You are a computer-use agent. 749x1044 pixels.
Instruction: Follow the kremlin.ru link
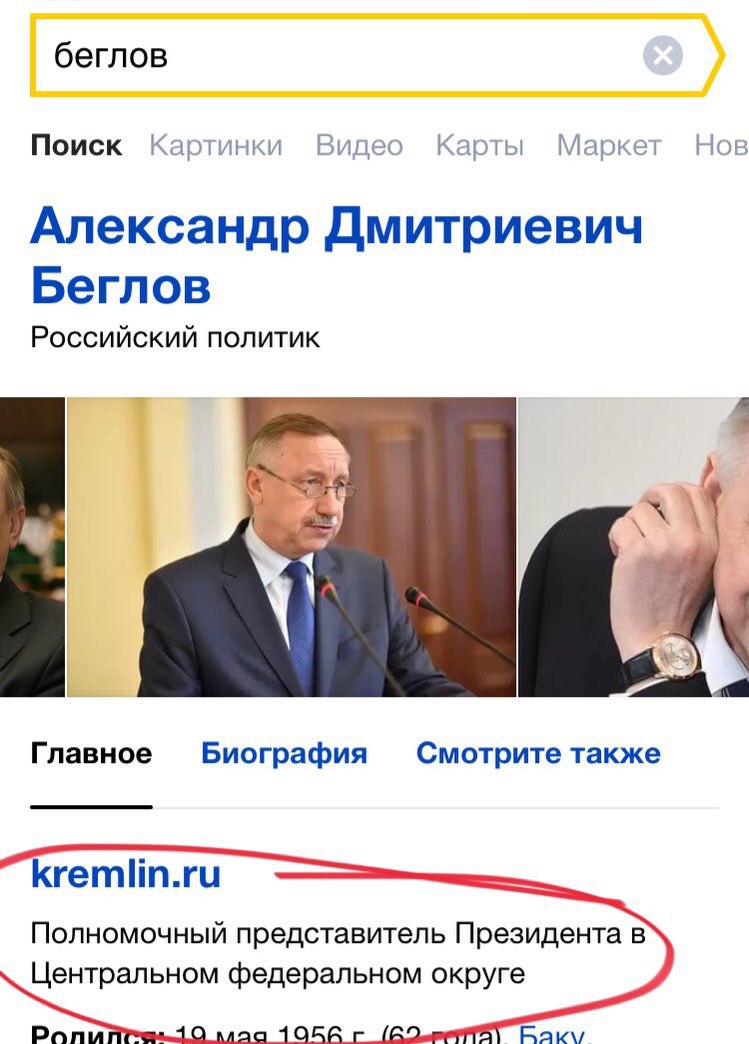[x=126, y=874]
